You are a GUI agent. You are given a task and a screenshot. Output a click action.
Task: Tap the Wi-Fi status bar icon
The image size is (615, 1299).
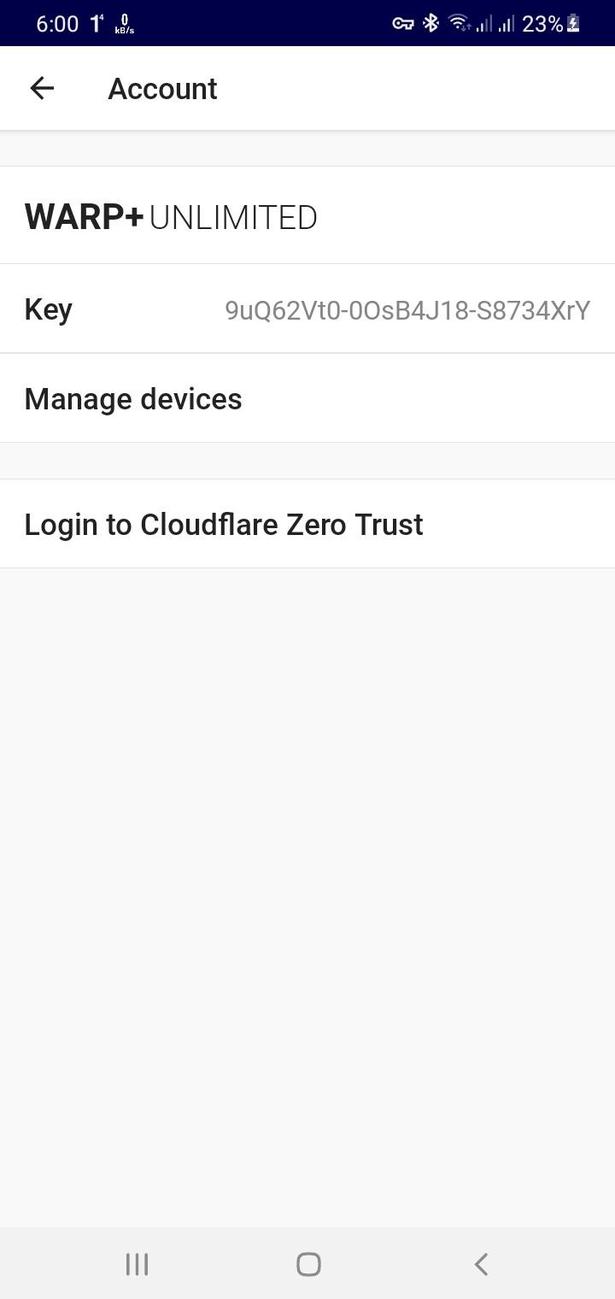tap(459, 22)
